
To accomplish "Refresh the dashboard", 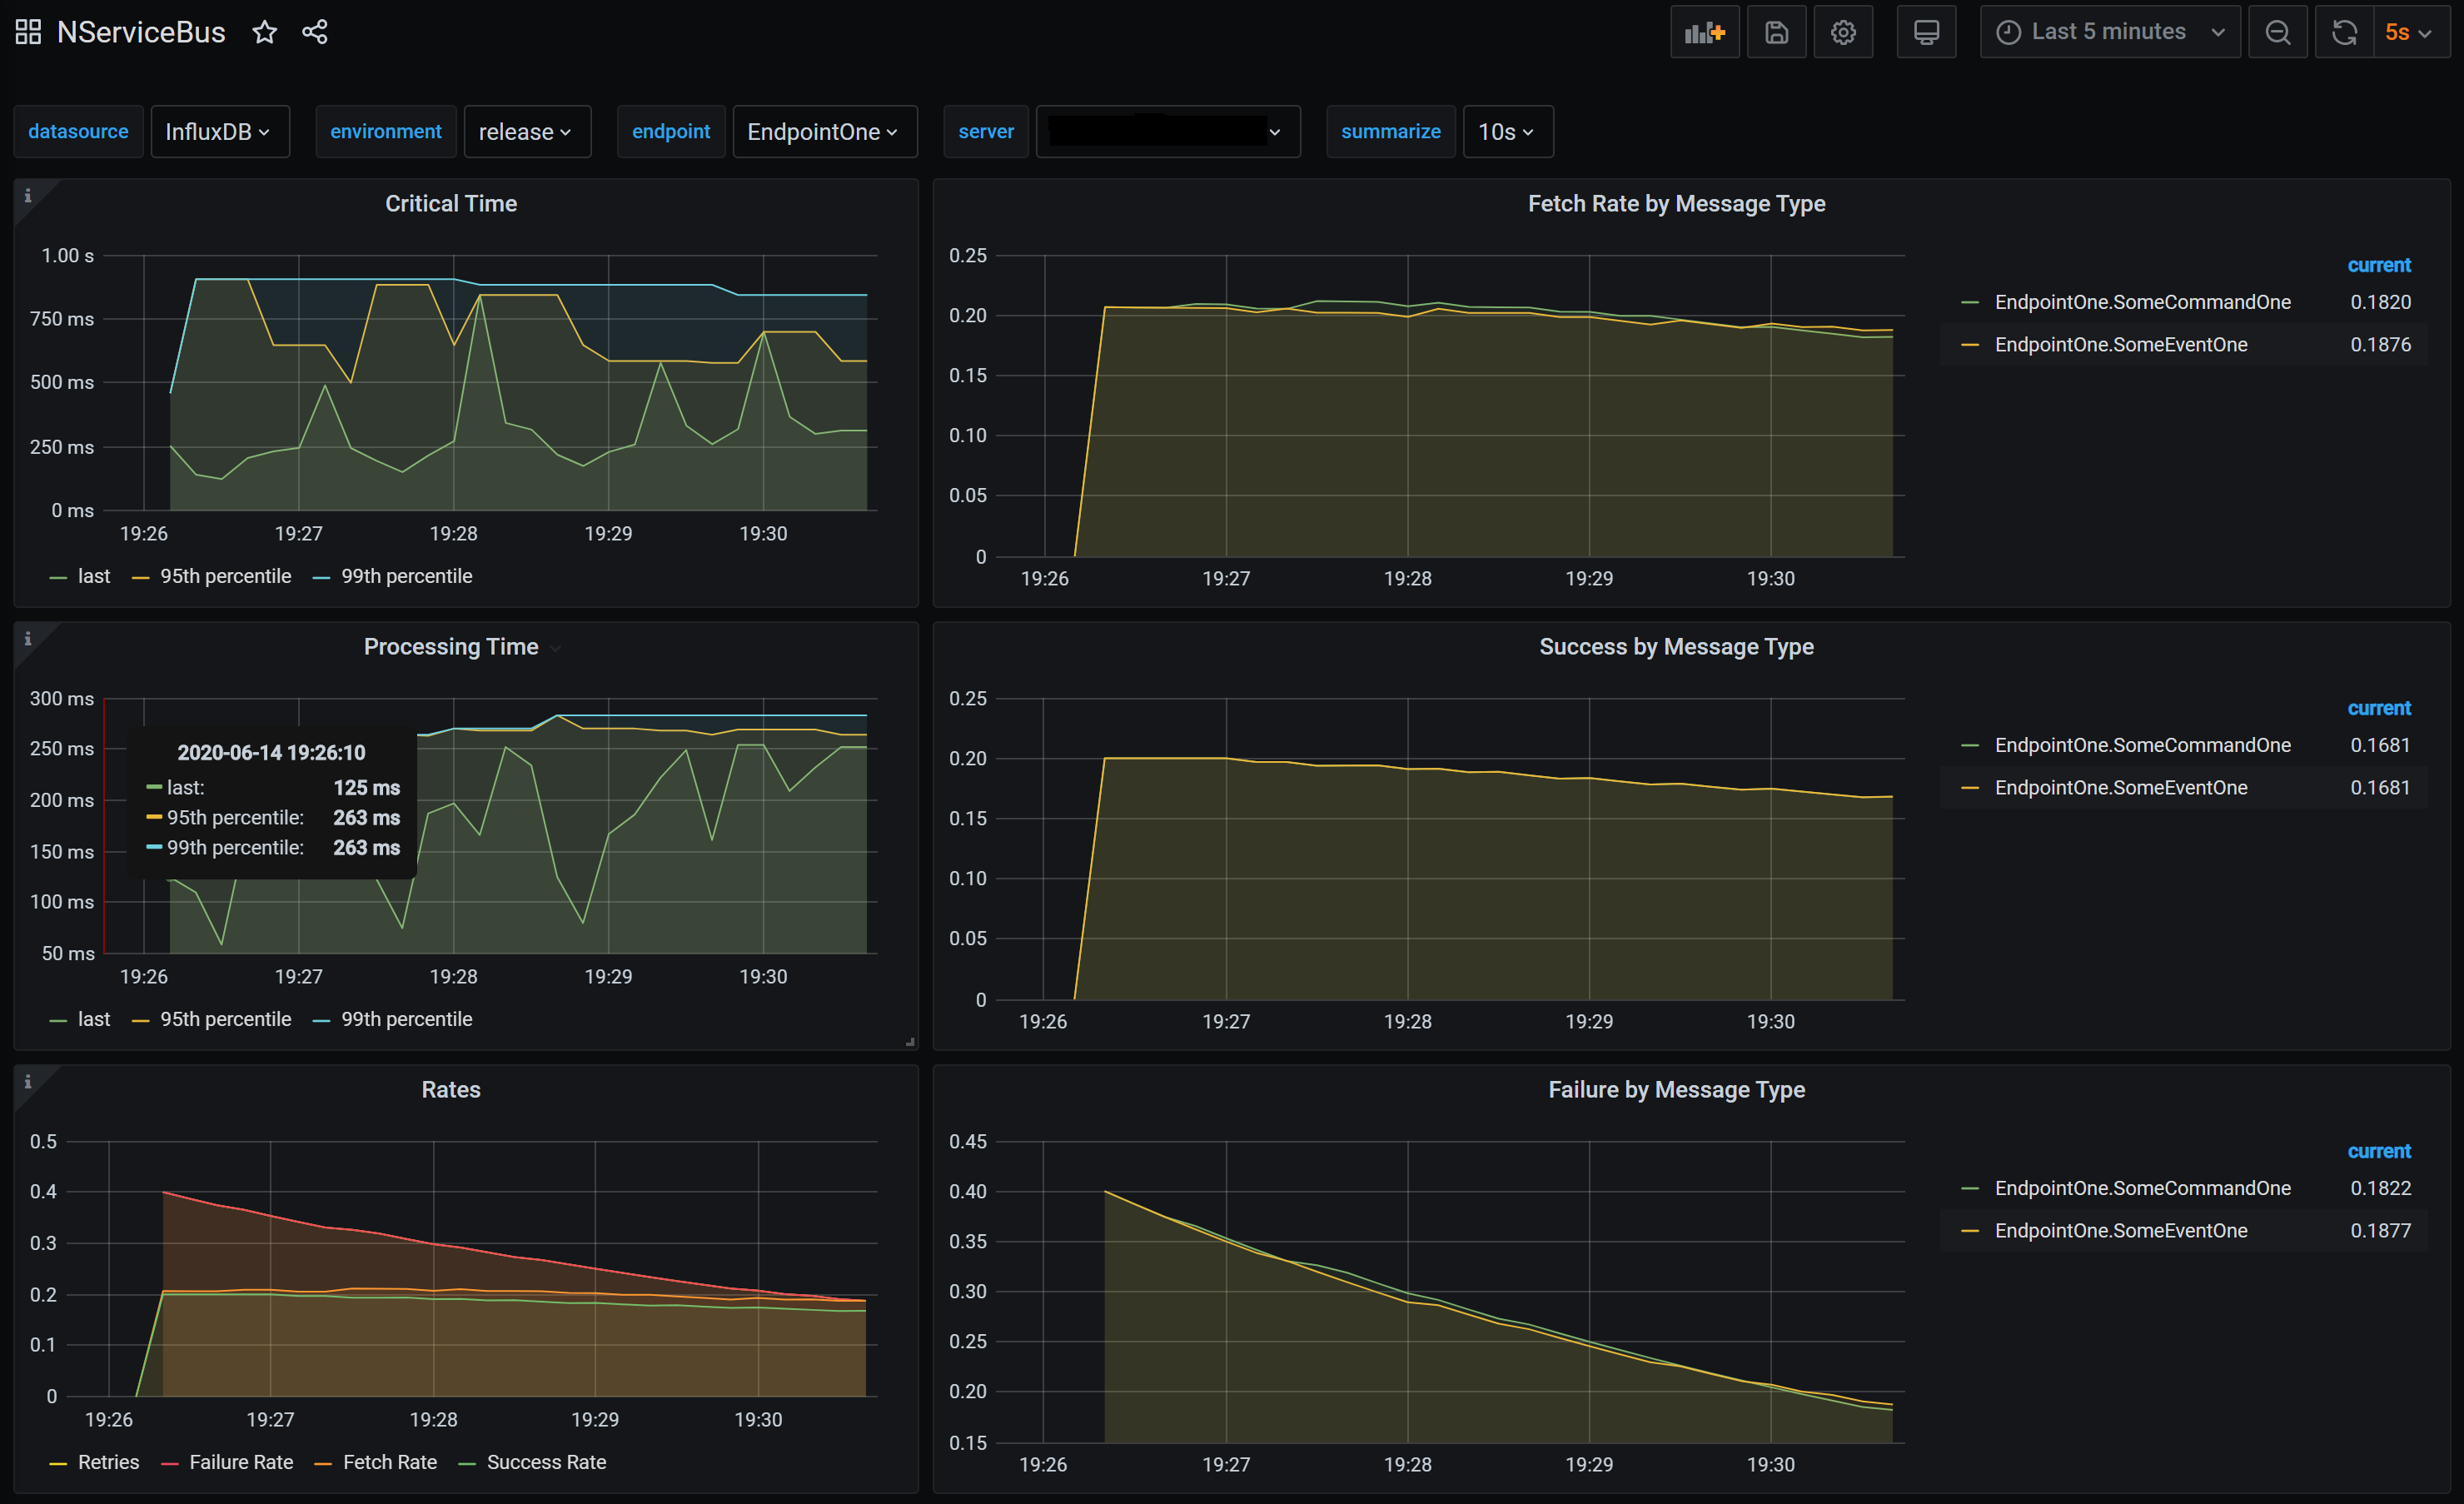I will point(2344,32).
